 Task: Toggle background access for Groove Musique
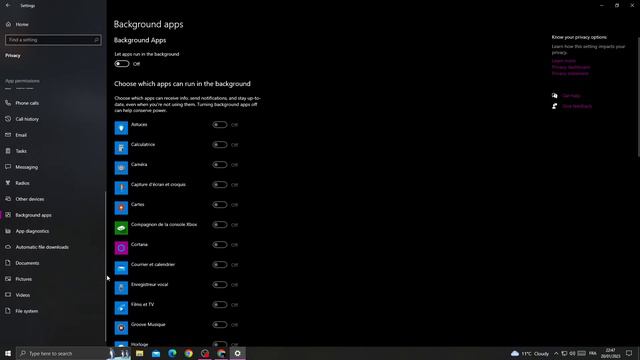click(220, 324)
